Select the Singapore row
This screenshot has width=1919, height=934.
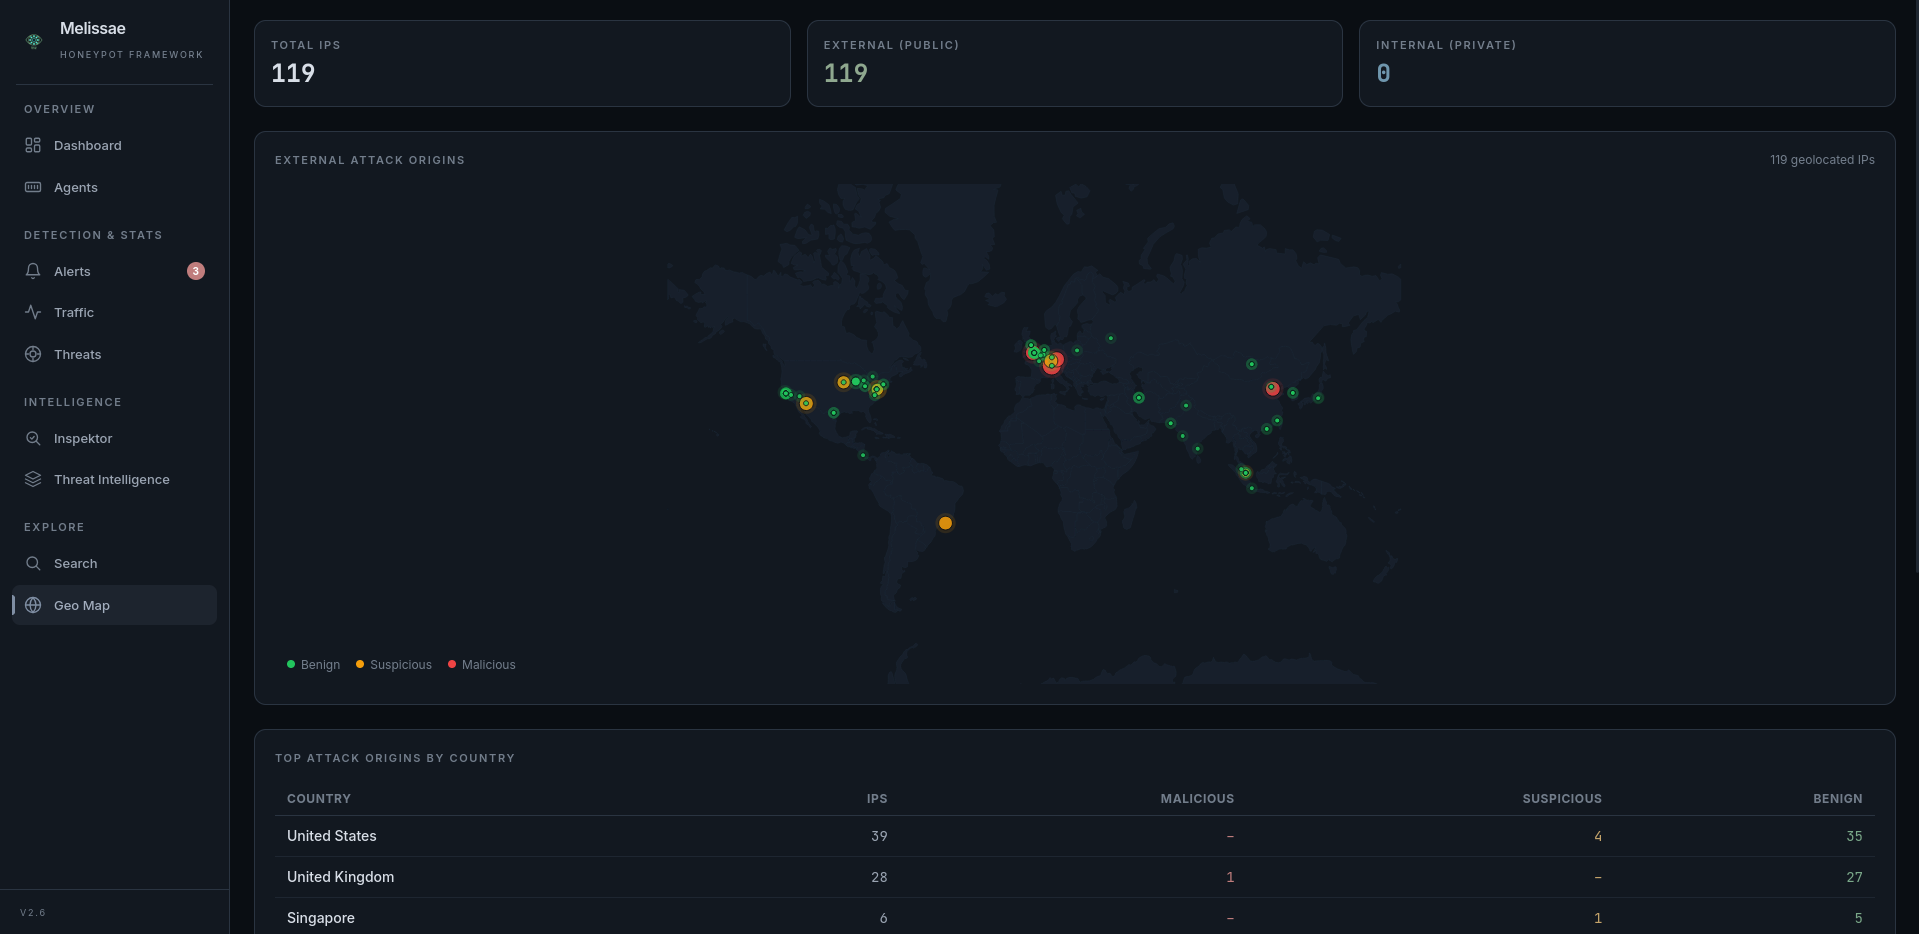pos(1075,917)
